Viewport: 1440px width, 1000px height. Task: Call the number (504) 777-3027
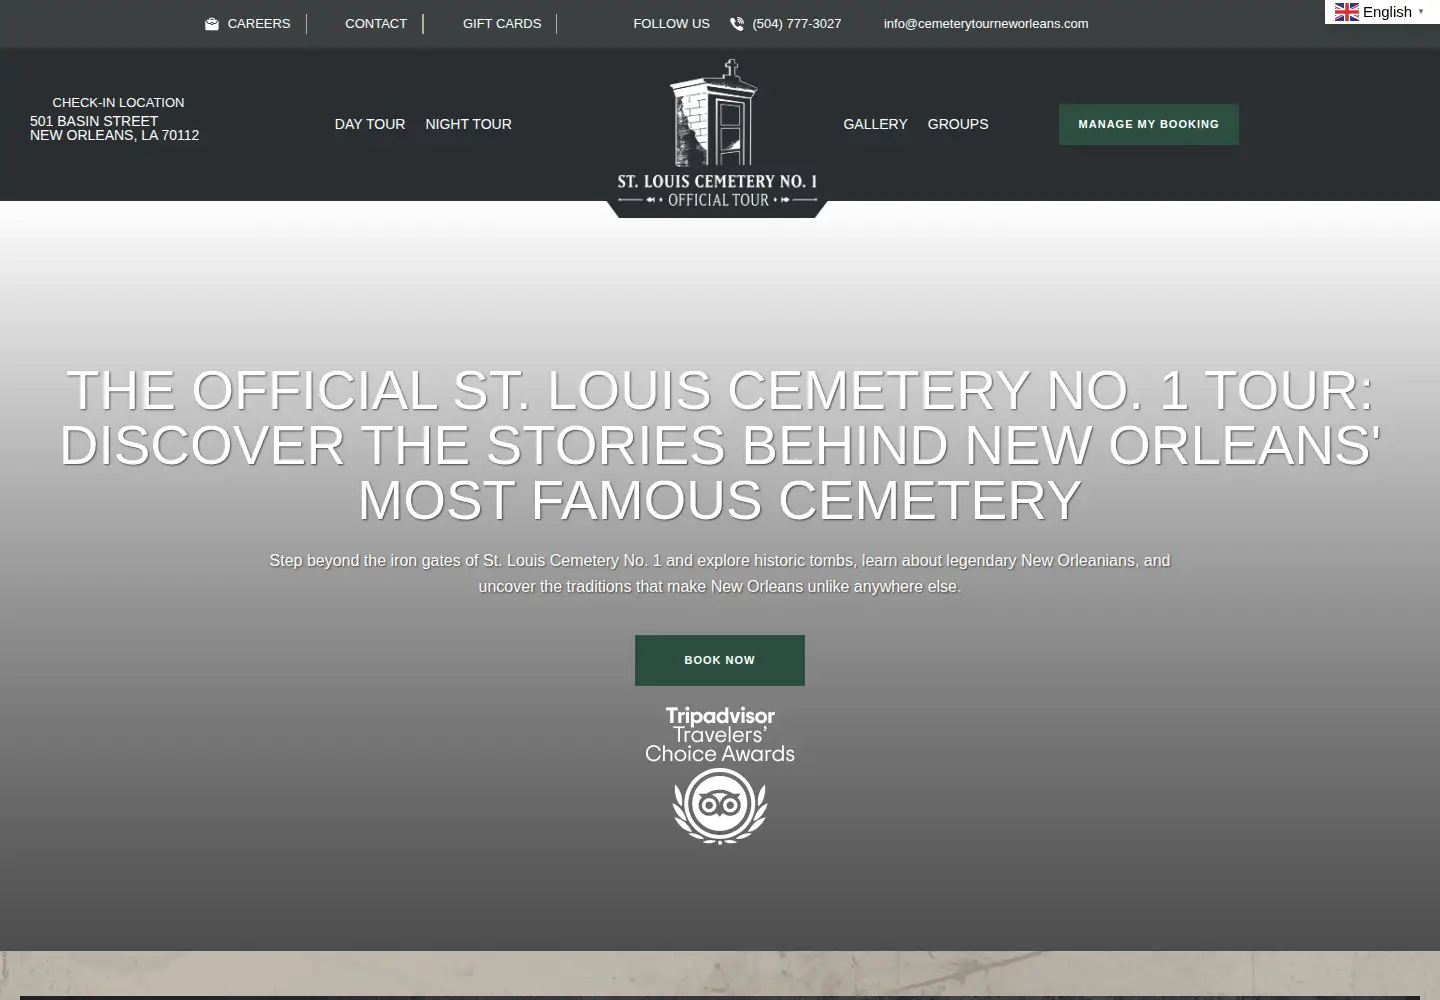click(797, 24)
